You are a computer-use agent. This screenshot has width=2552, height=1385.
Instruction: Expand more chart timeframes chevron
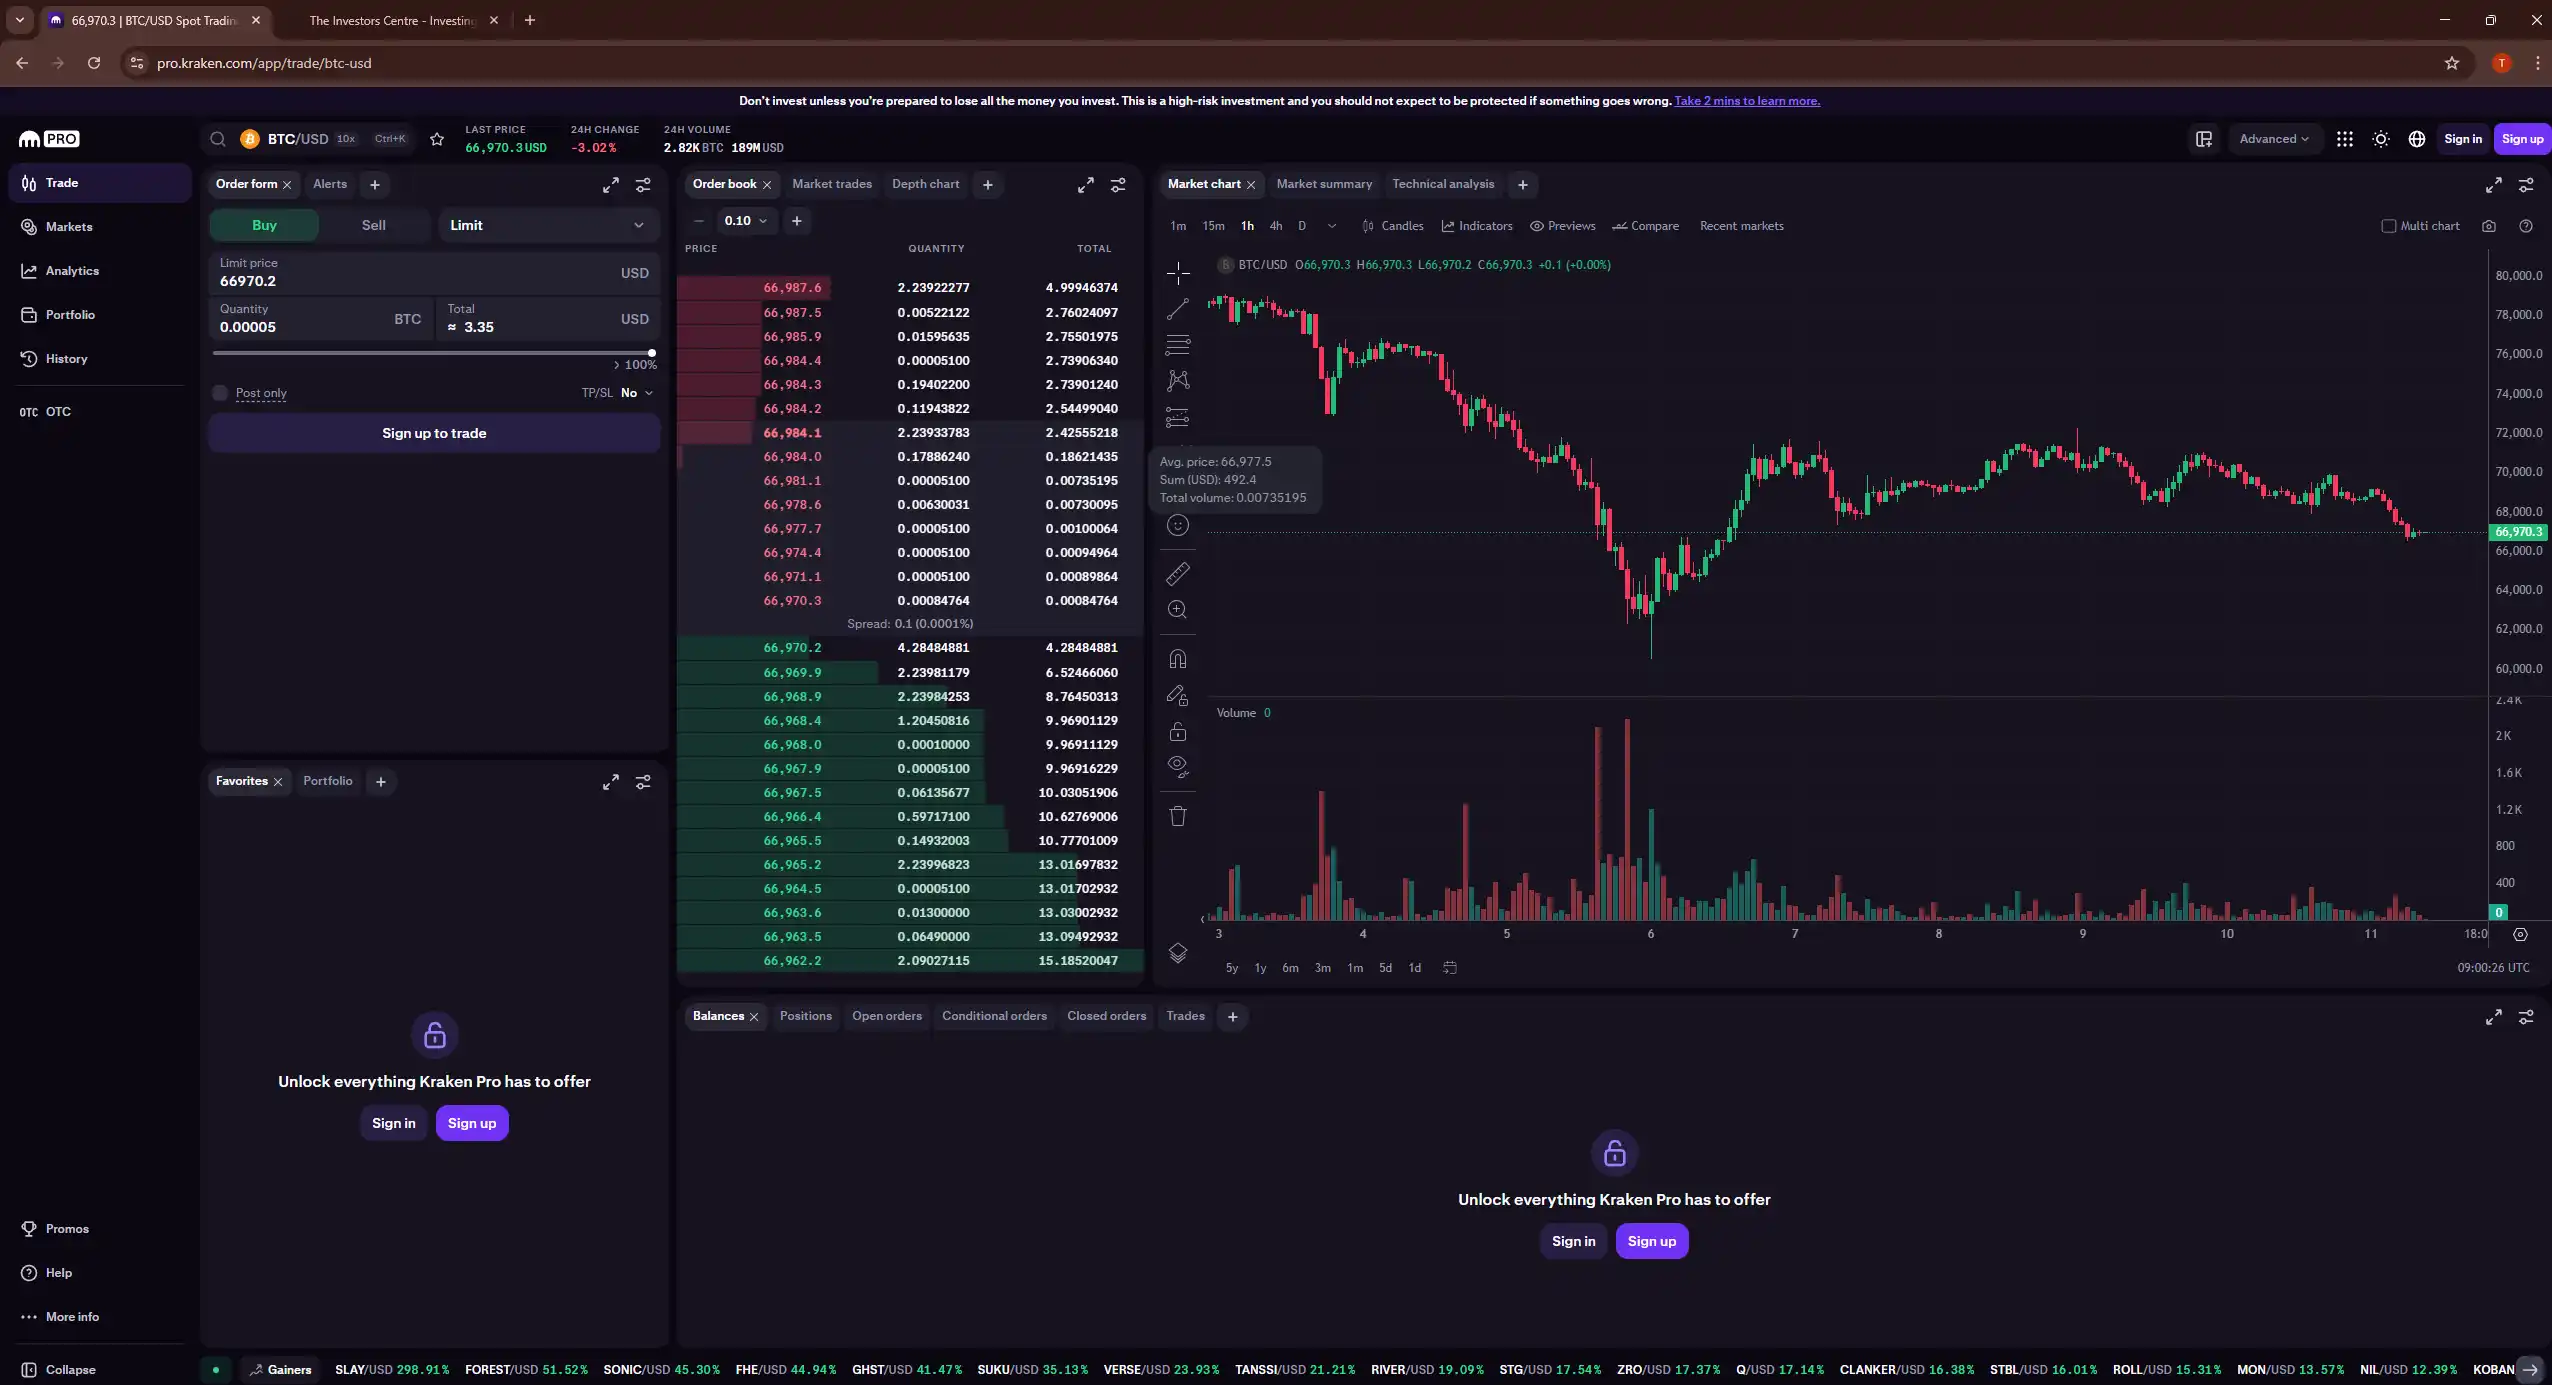[1332, 226]
